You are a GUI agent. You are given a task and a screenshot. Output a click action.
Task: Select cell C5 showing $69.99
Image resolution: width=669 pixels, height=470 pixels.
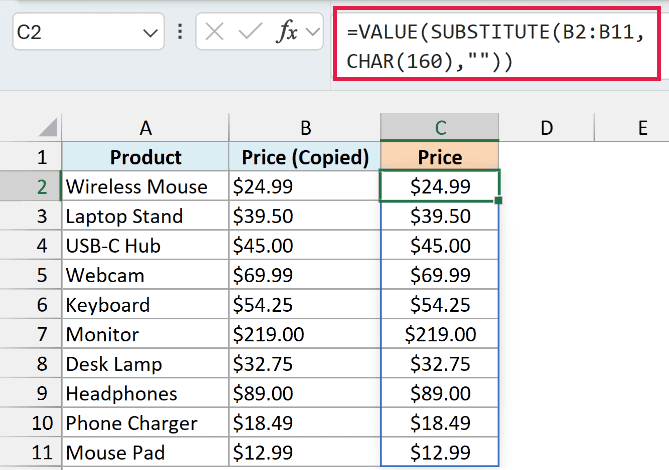439,275
